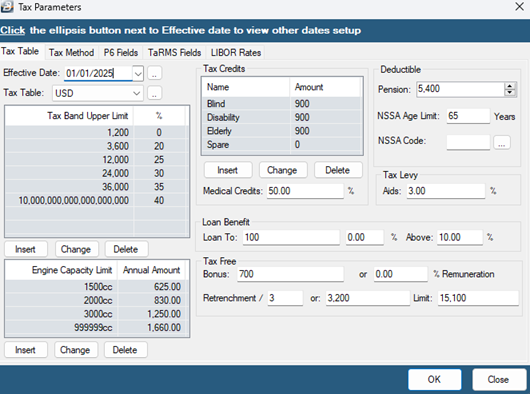Click Change under the Tax Credits table
Viewport: 530px width, 394px height.
tap(282, 170)
